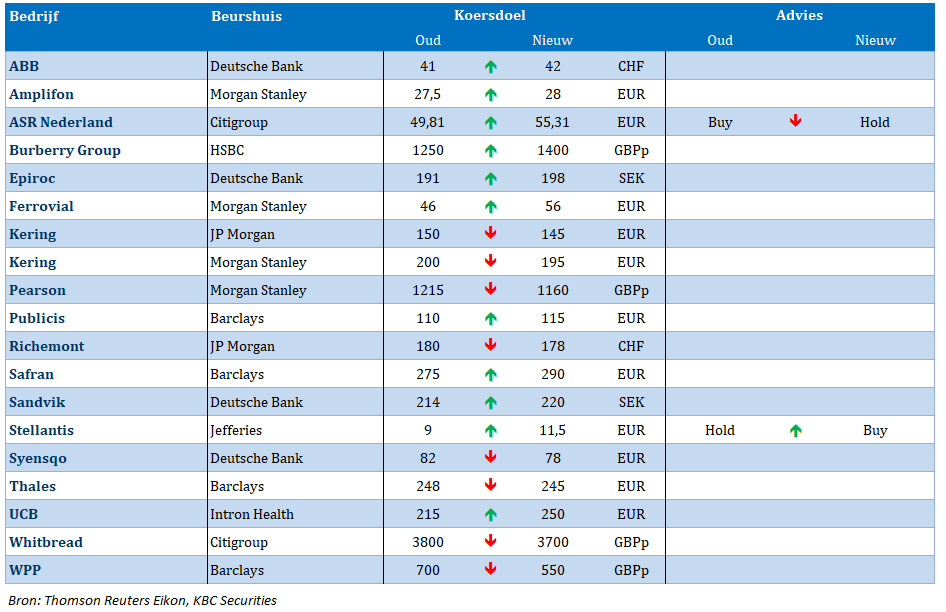Select the ASR Nederland company name

(61, 123)
